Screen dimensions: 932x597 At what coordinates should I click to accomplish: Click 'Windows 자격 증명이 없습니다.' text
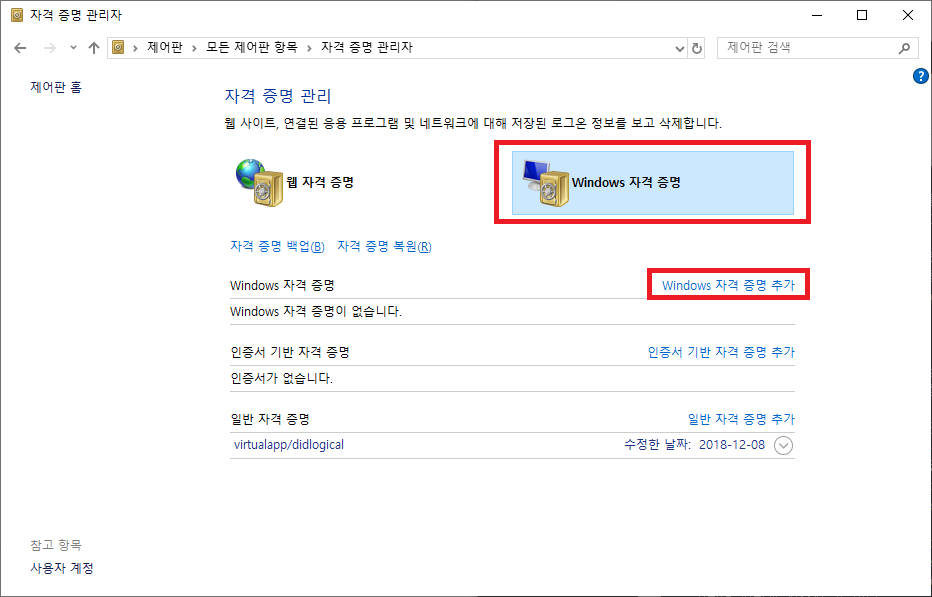tap(316, 312)
